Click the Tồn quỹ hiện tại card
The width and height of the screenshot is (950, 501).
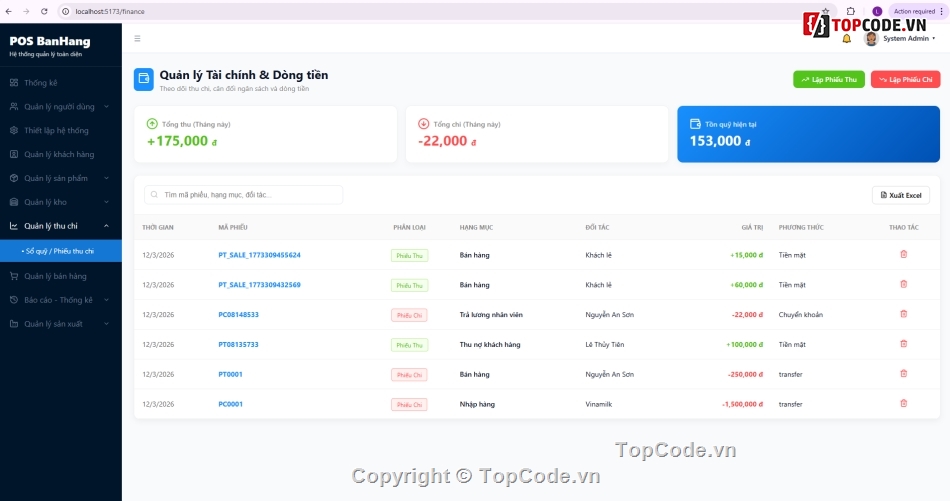[808, 134]
